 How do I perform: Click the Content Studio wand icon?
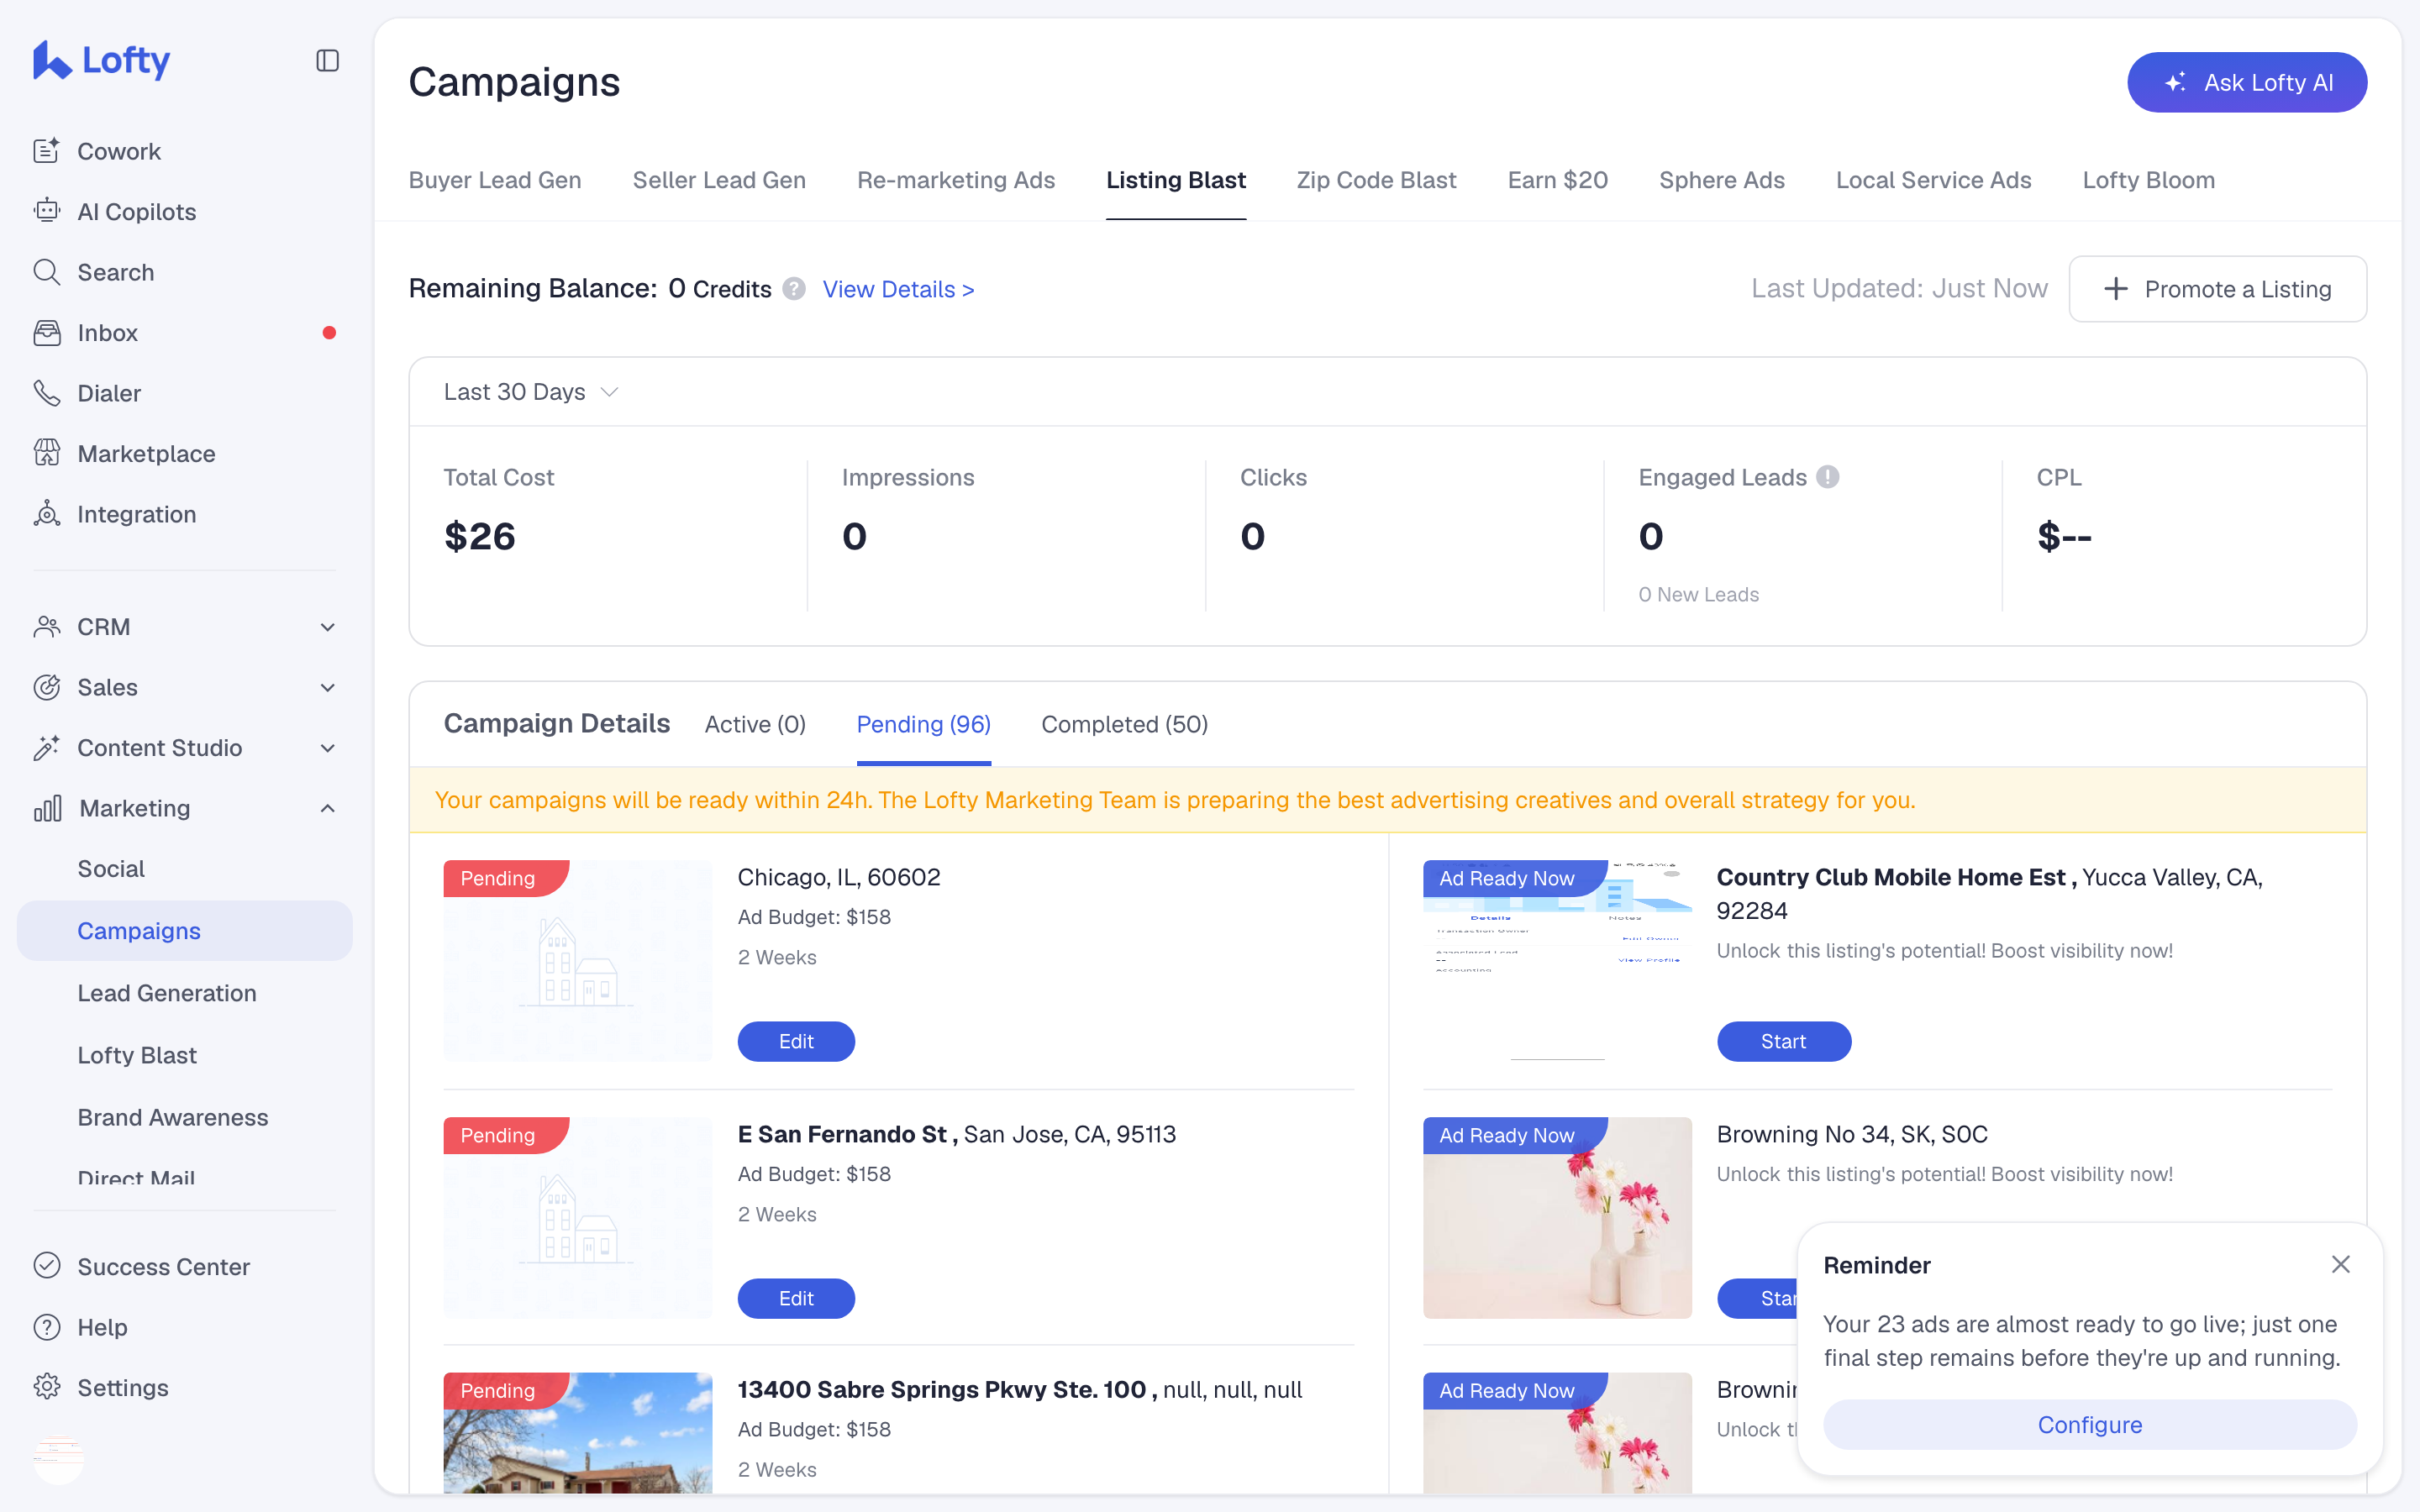coord(46,747)
